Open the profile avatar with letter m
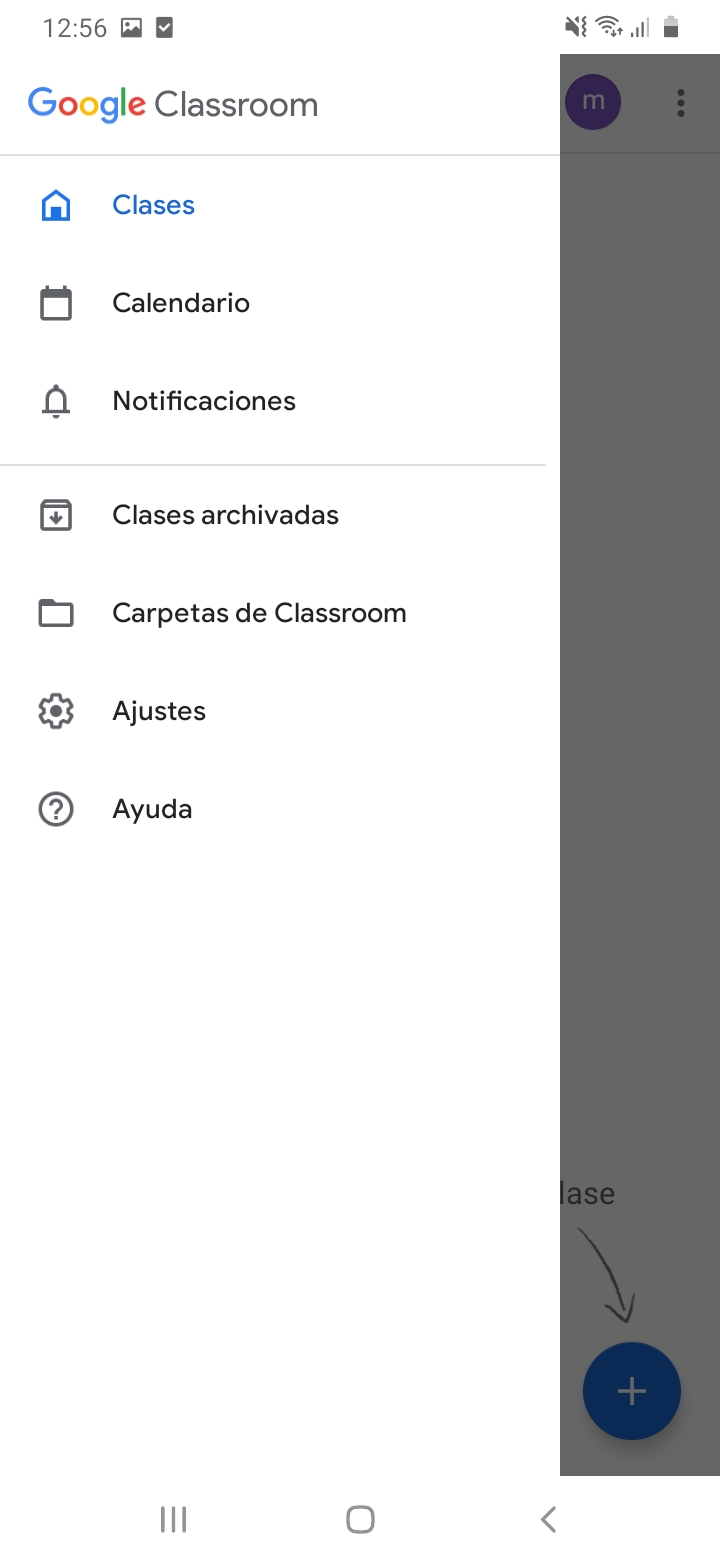Viewport: 720px width, 1560px height. point(594,101)
